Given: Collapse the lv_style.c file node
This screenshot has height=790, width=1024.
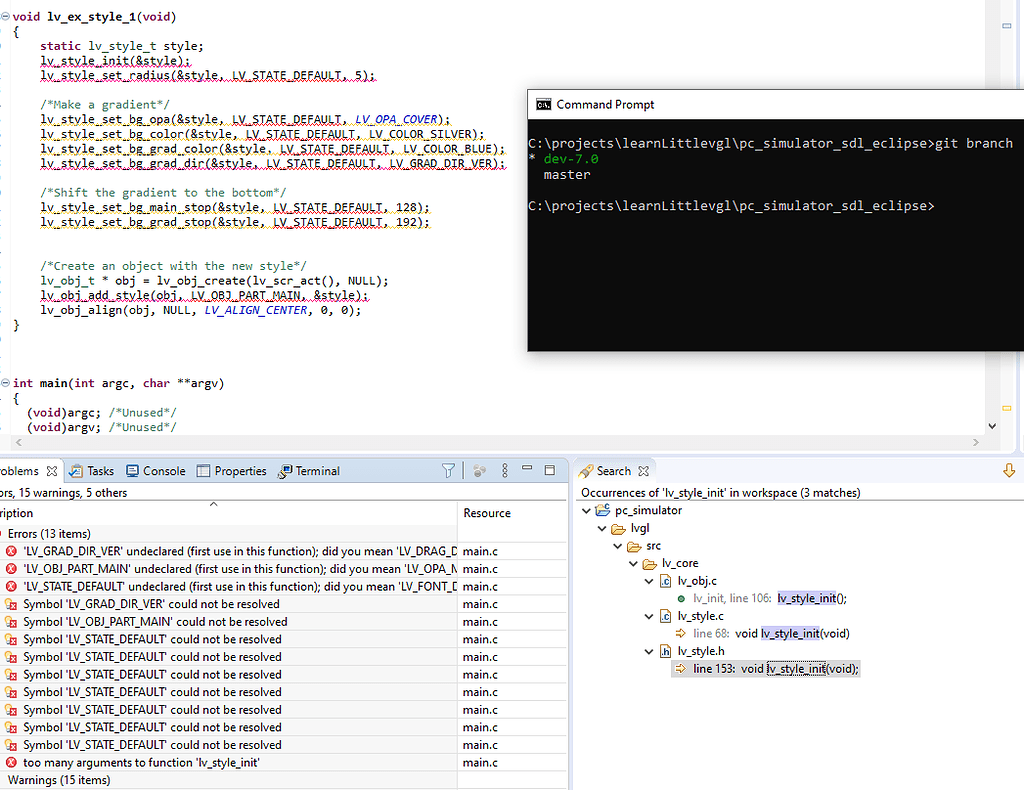Looking at the screenshot, I should point(649,616).
